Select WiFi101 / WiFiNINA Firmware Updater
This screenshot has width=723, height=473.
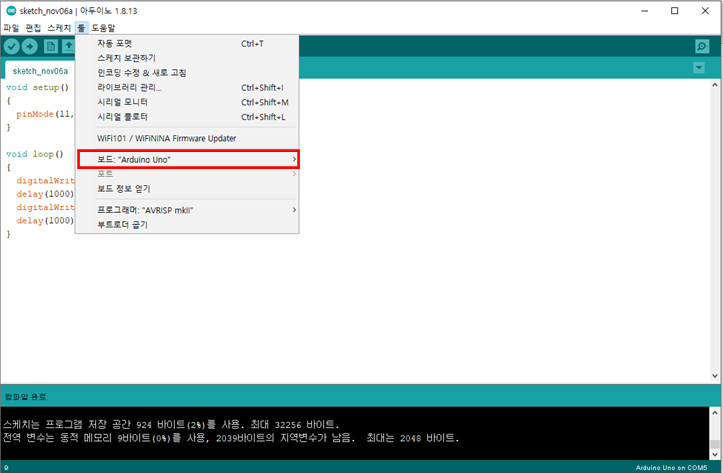(x=188, y=138)
